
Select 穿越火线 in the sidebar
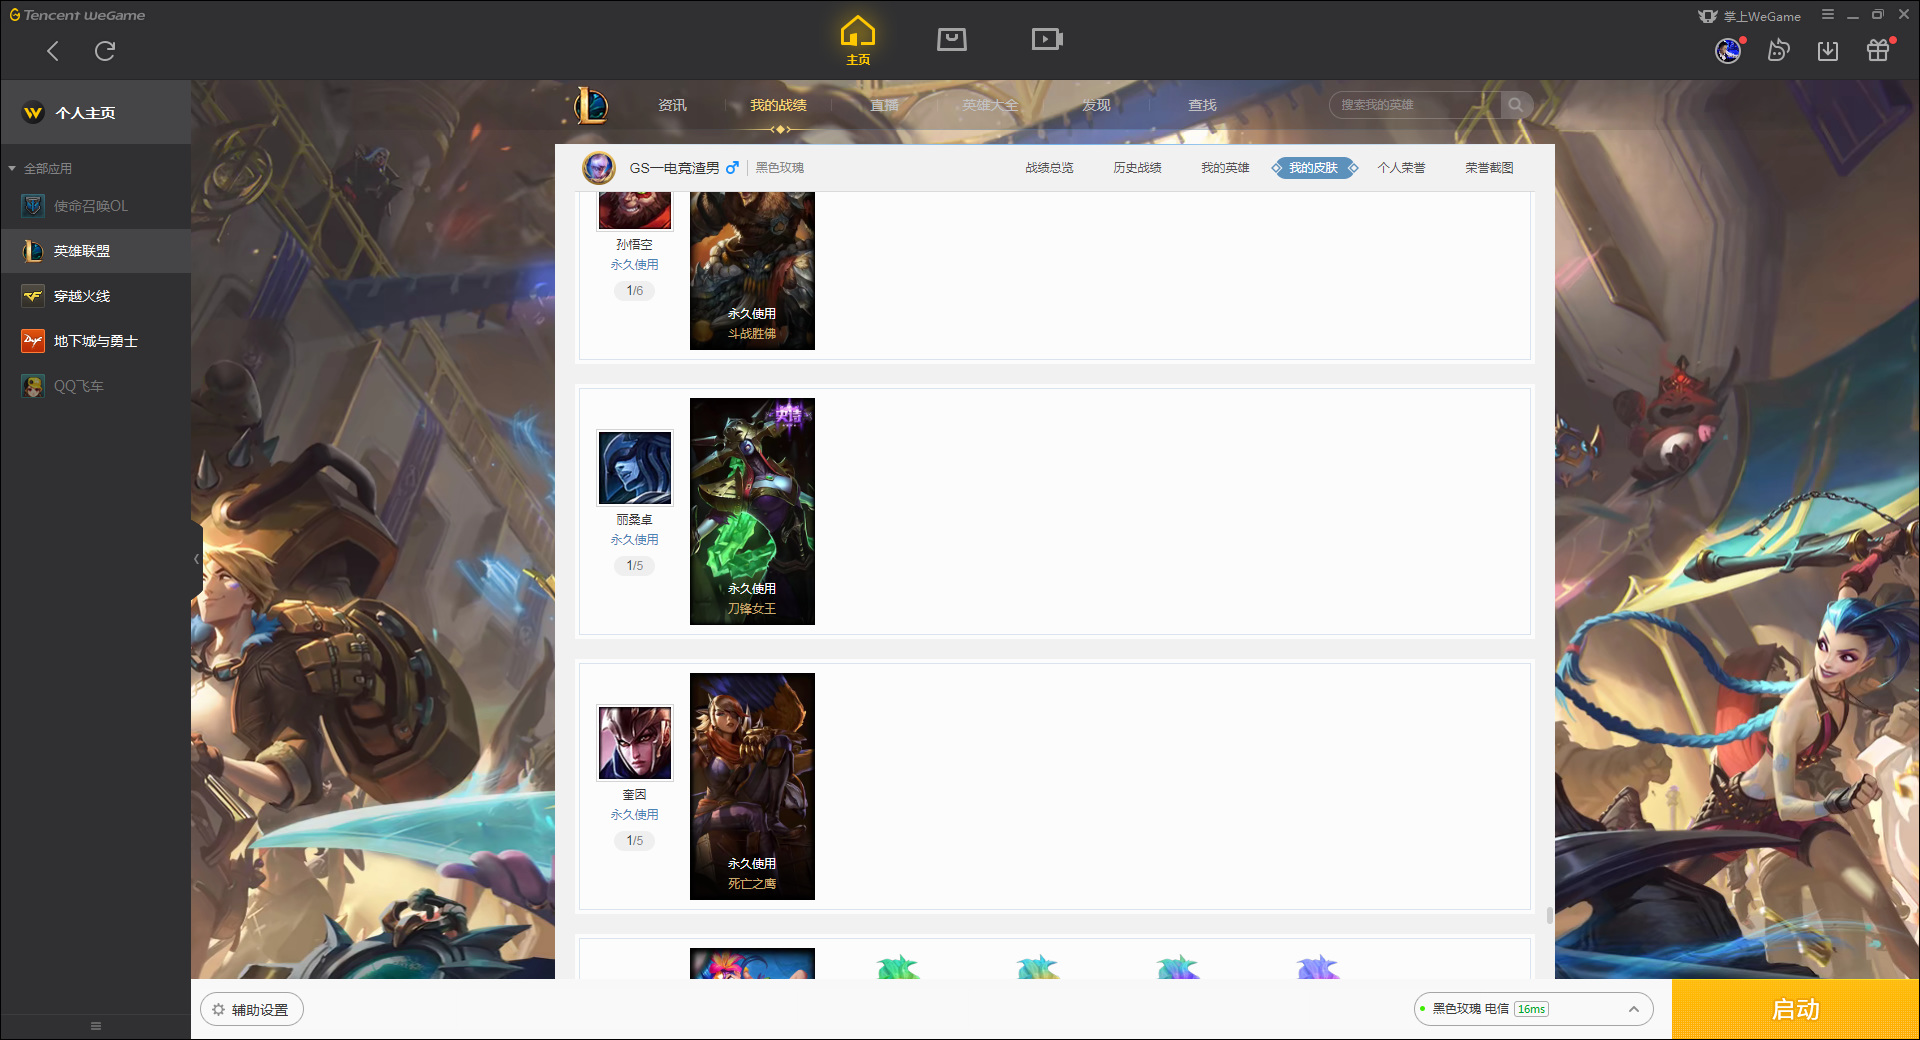(x=96, y=296)
